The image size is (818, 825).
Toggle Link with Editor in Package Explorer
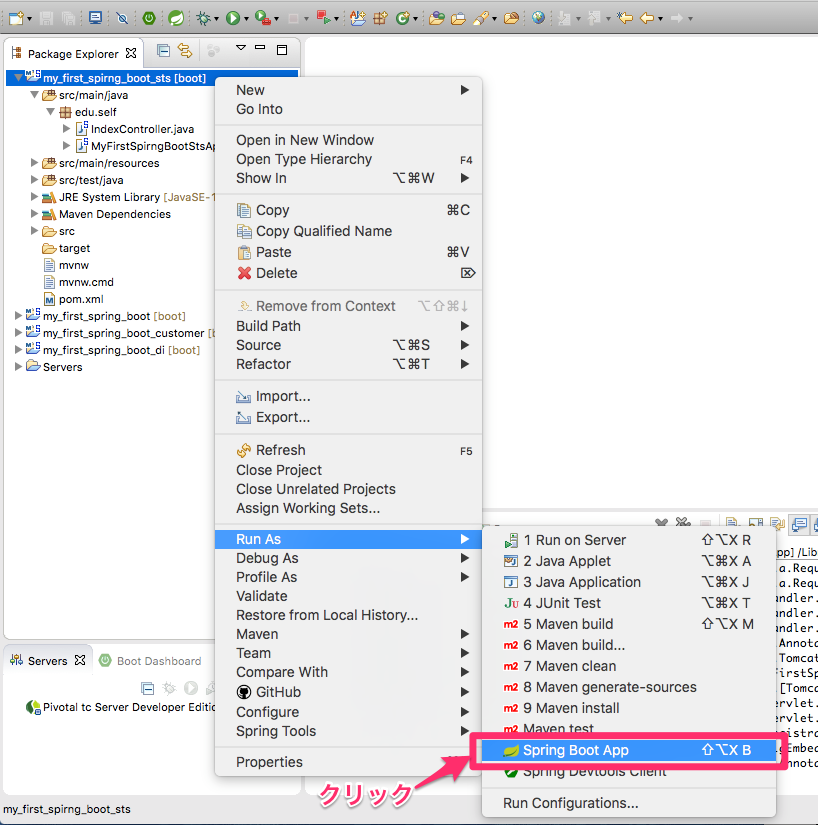(x=185, y=51)
